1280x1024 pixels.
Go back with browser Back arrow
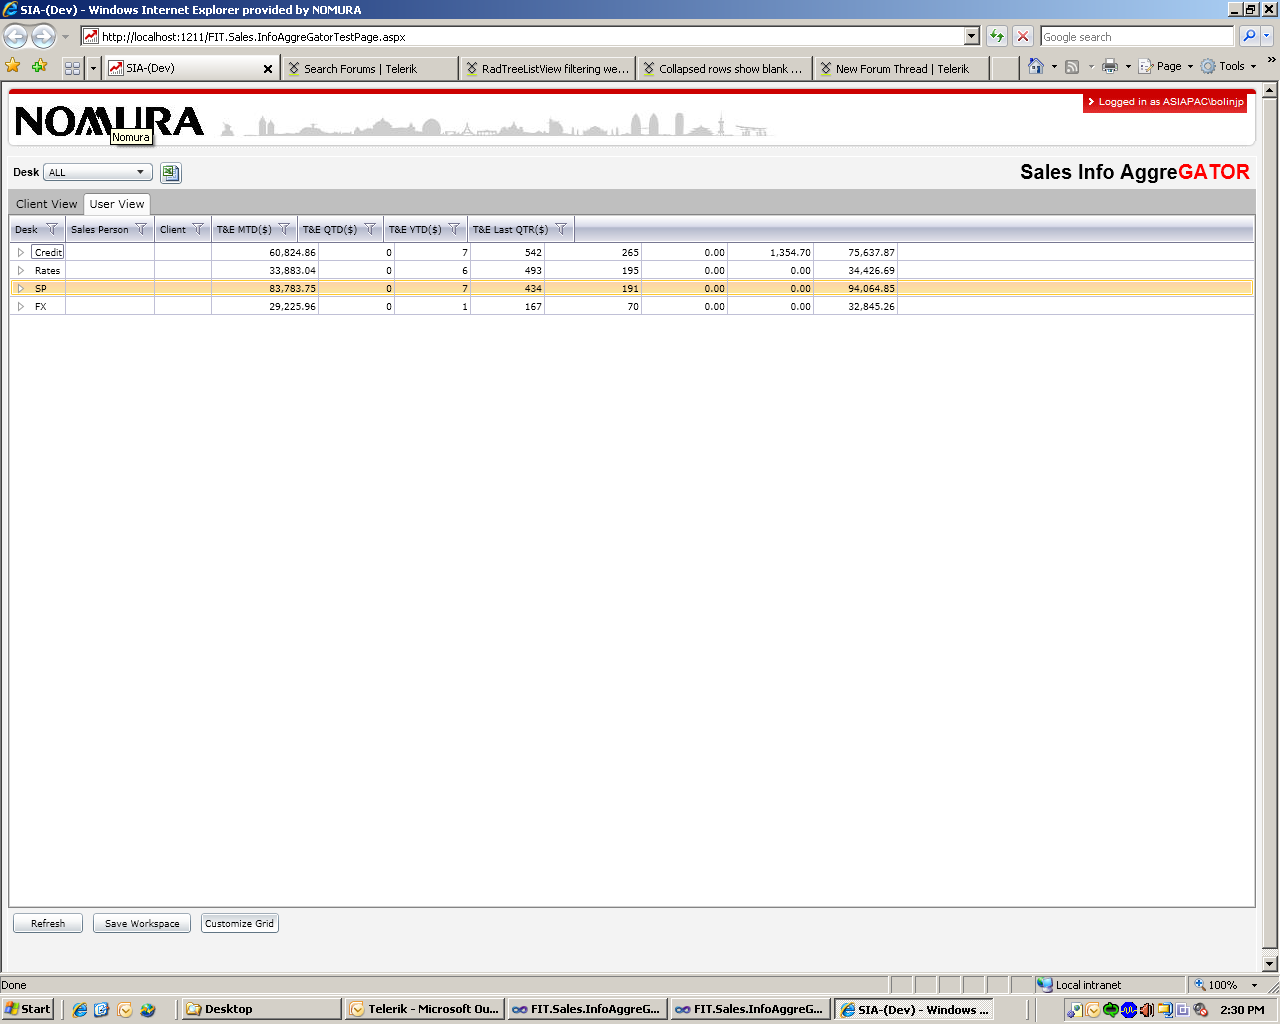click(x=16, y=37)
